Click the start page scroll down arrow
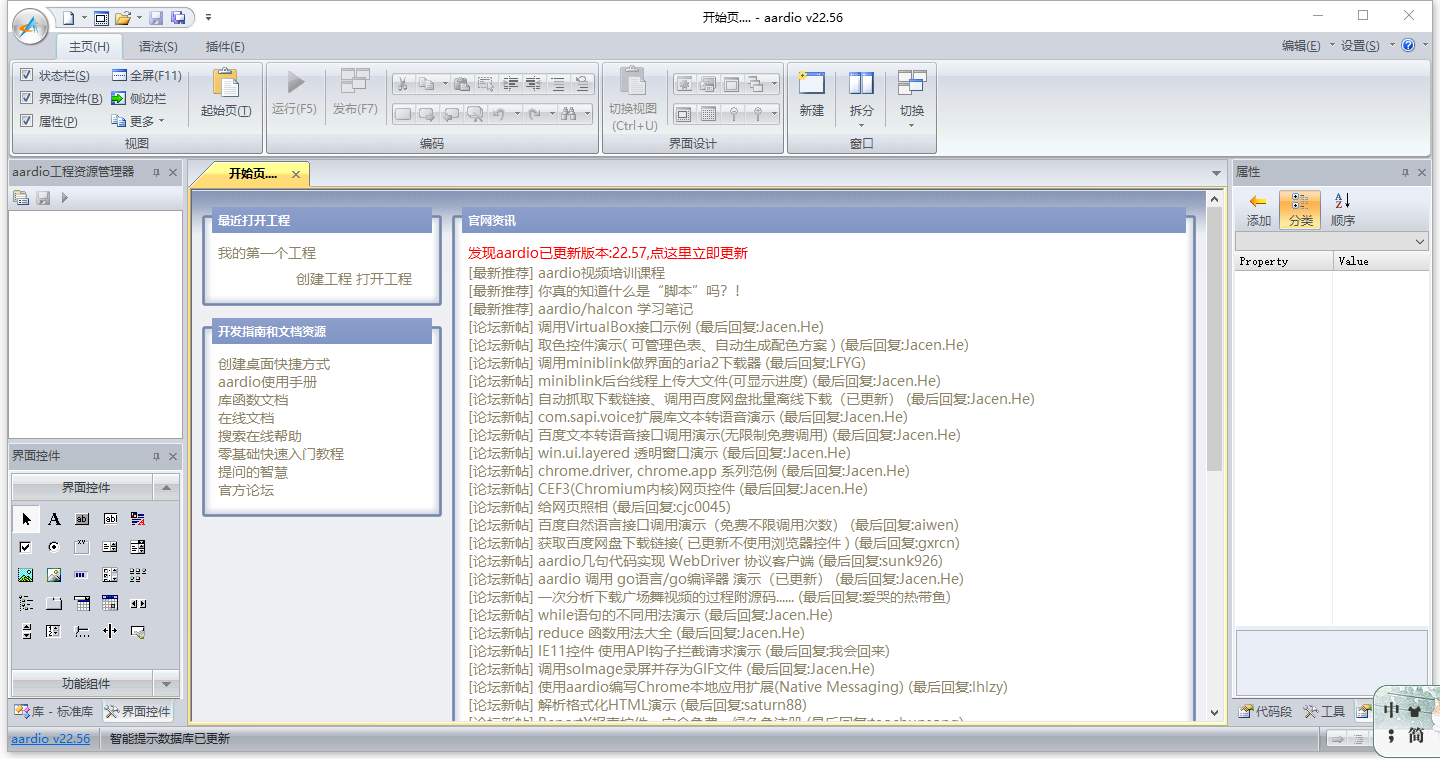Viewport: 1440px width, 759px height. (x=1214, y=712)
